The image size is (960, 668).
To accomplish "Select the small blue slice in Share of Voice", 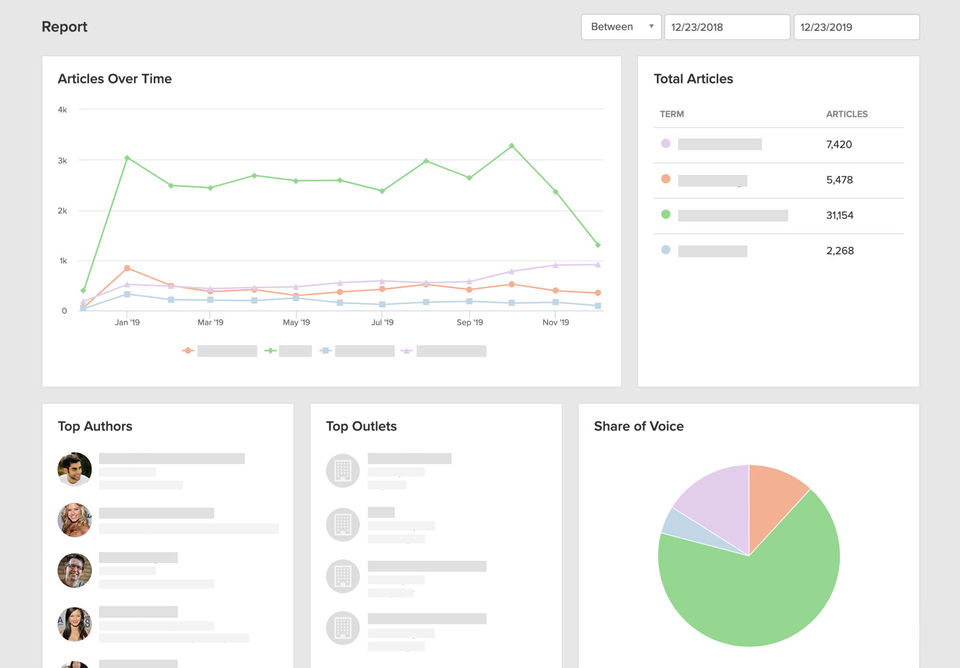I will click(683, 527).
